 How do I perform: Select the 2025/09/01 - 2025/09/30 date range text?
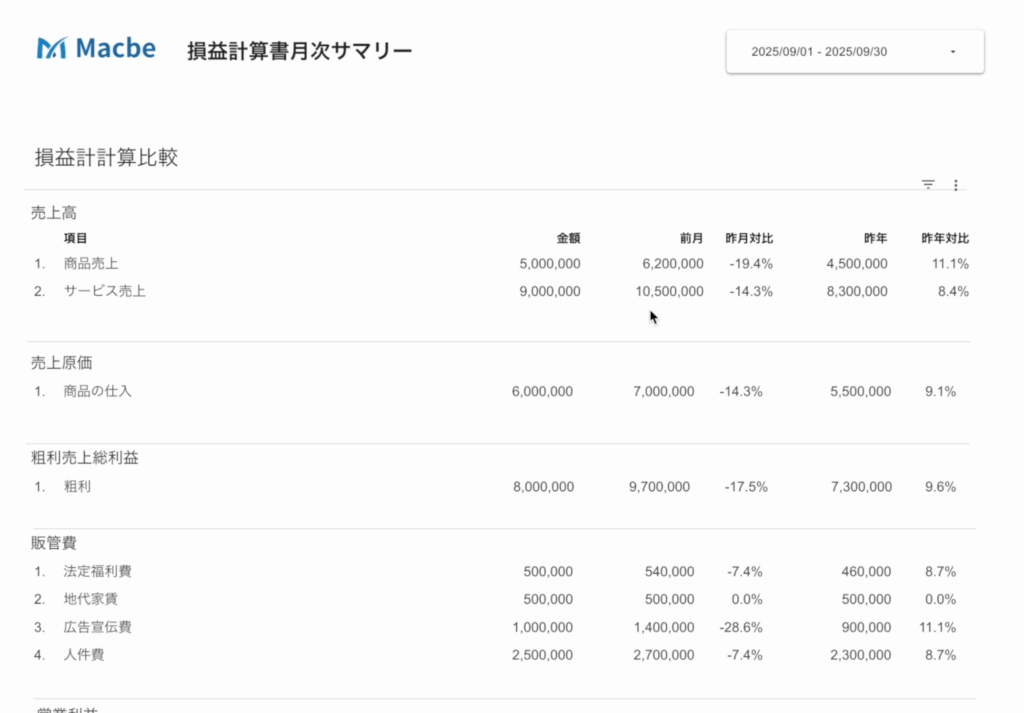819,52
